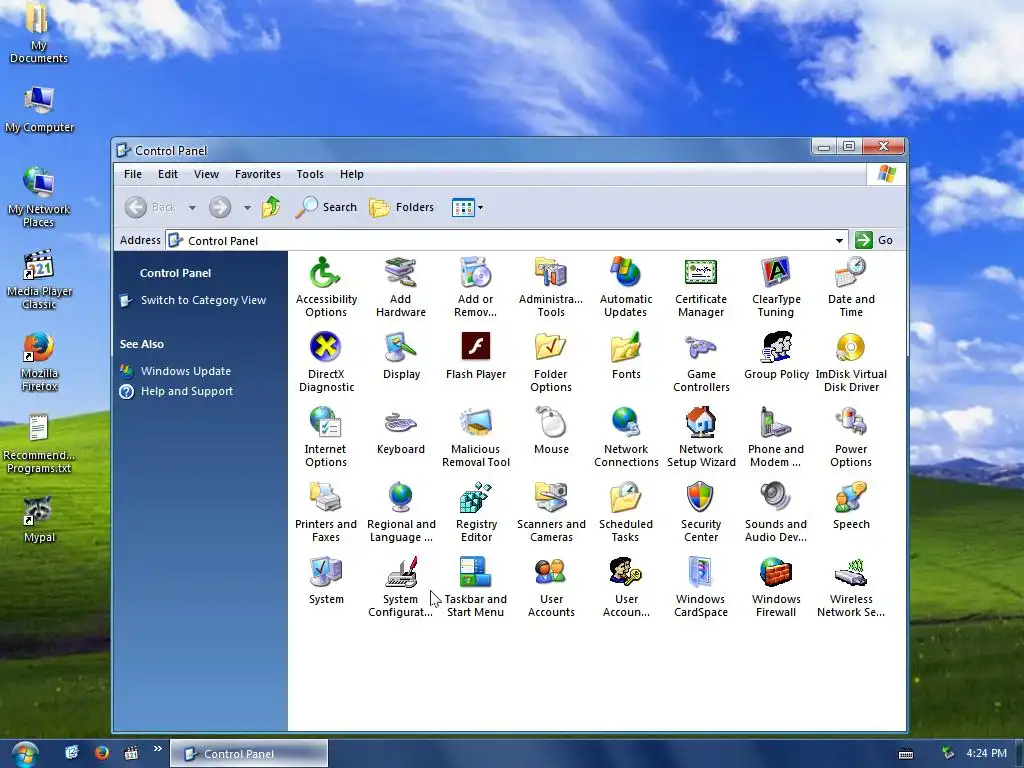This screenshot has width=1024, height=768.
Task: Open User Accounts with keys icon
Action: coord(626,587)
